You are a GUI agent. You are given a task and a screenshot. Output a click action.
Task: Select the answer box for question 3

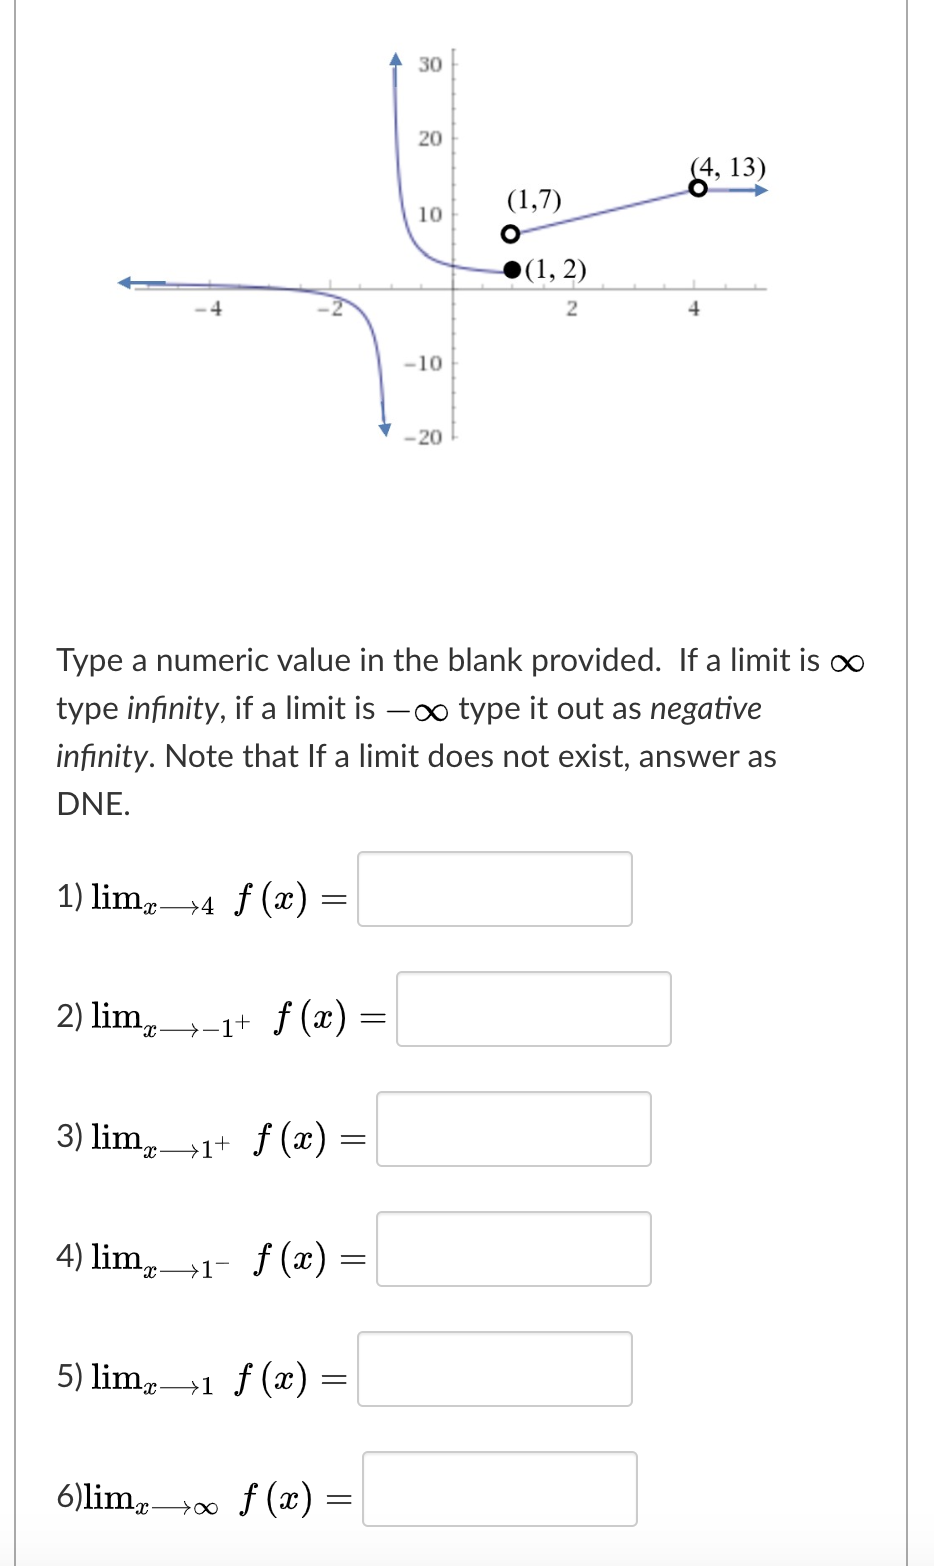point(513,1129)
